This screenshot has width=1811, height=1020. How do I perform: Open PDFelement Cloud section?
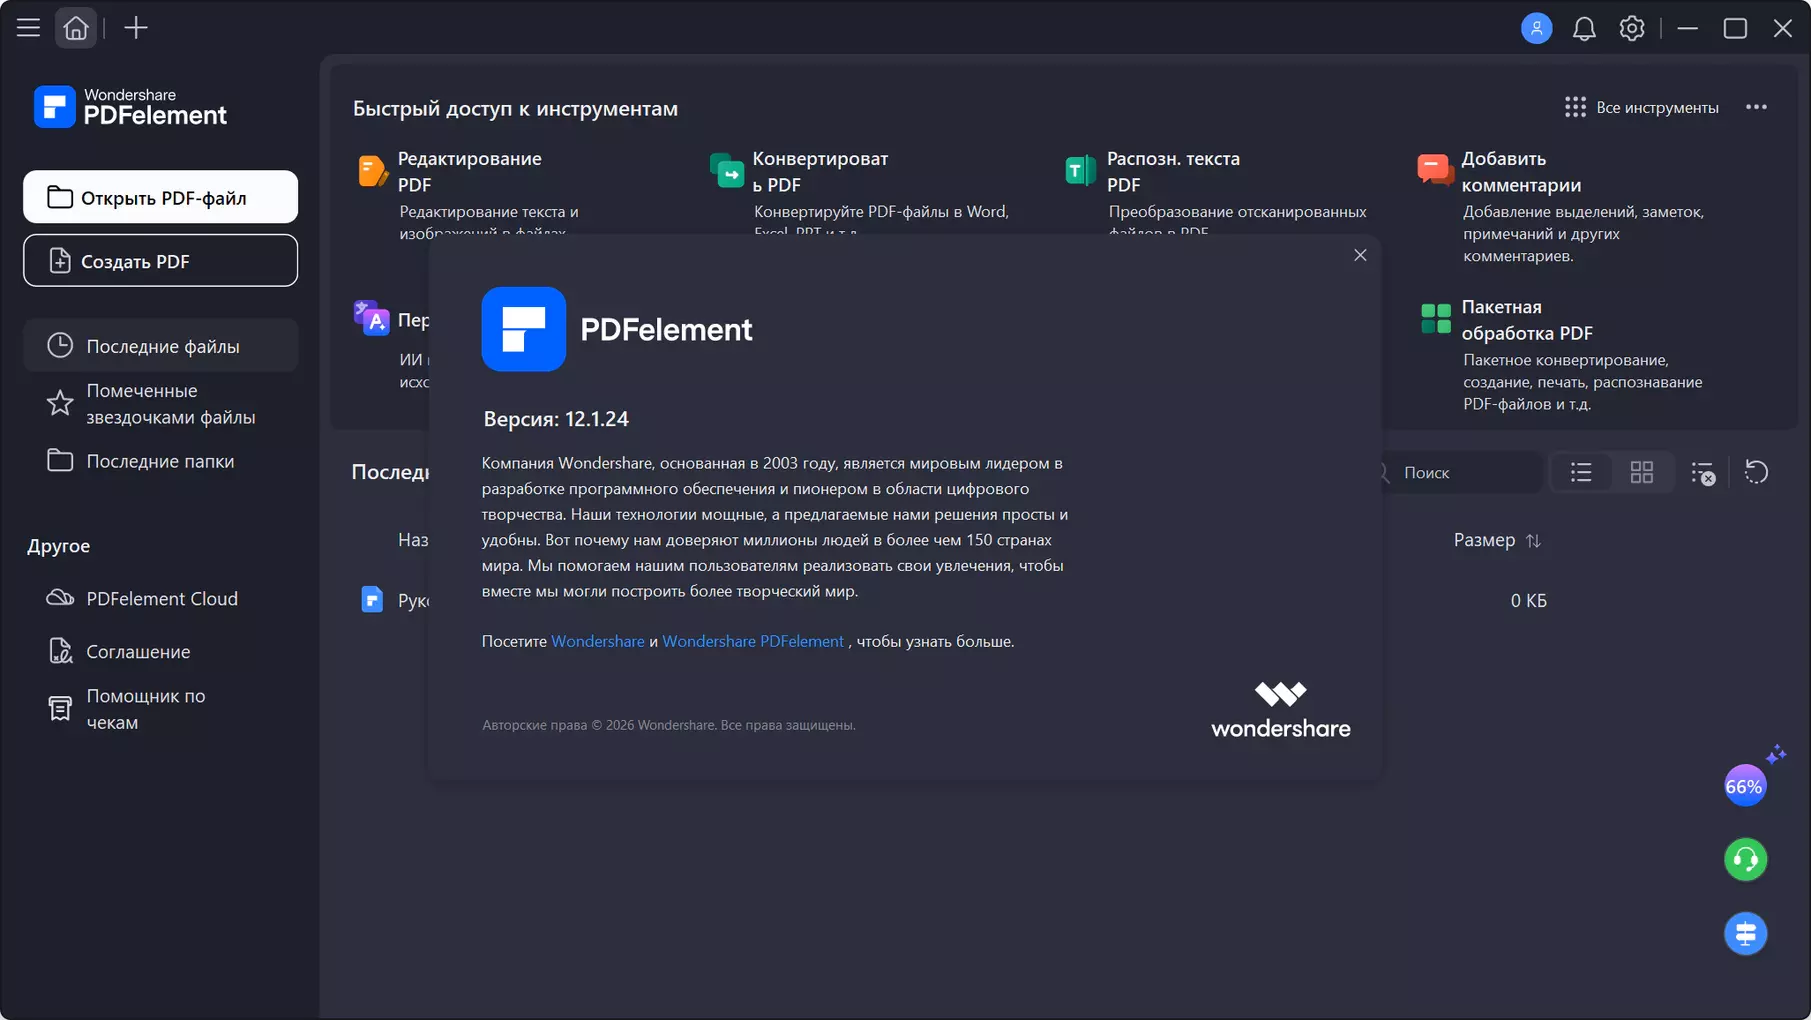point(160,598)
